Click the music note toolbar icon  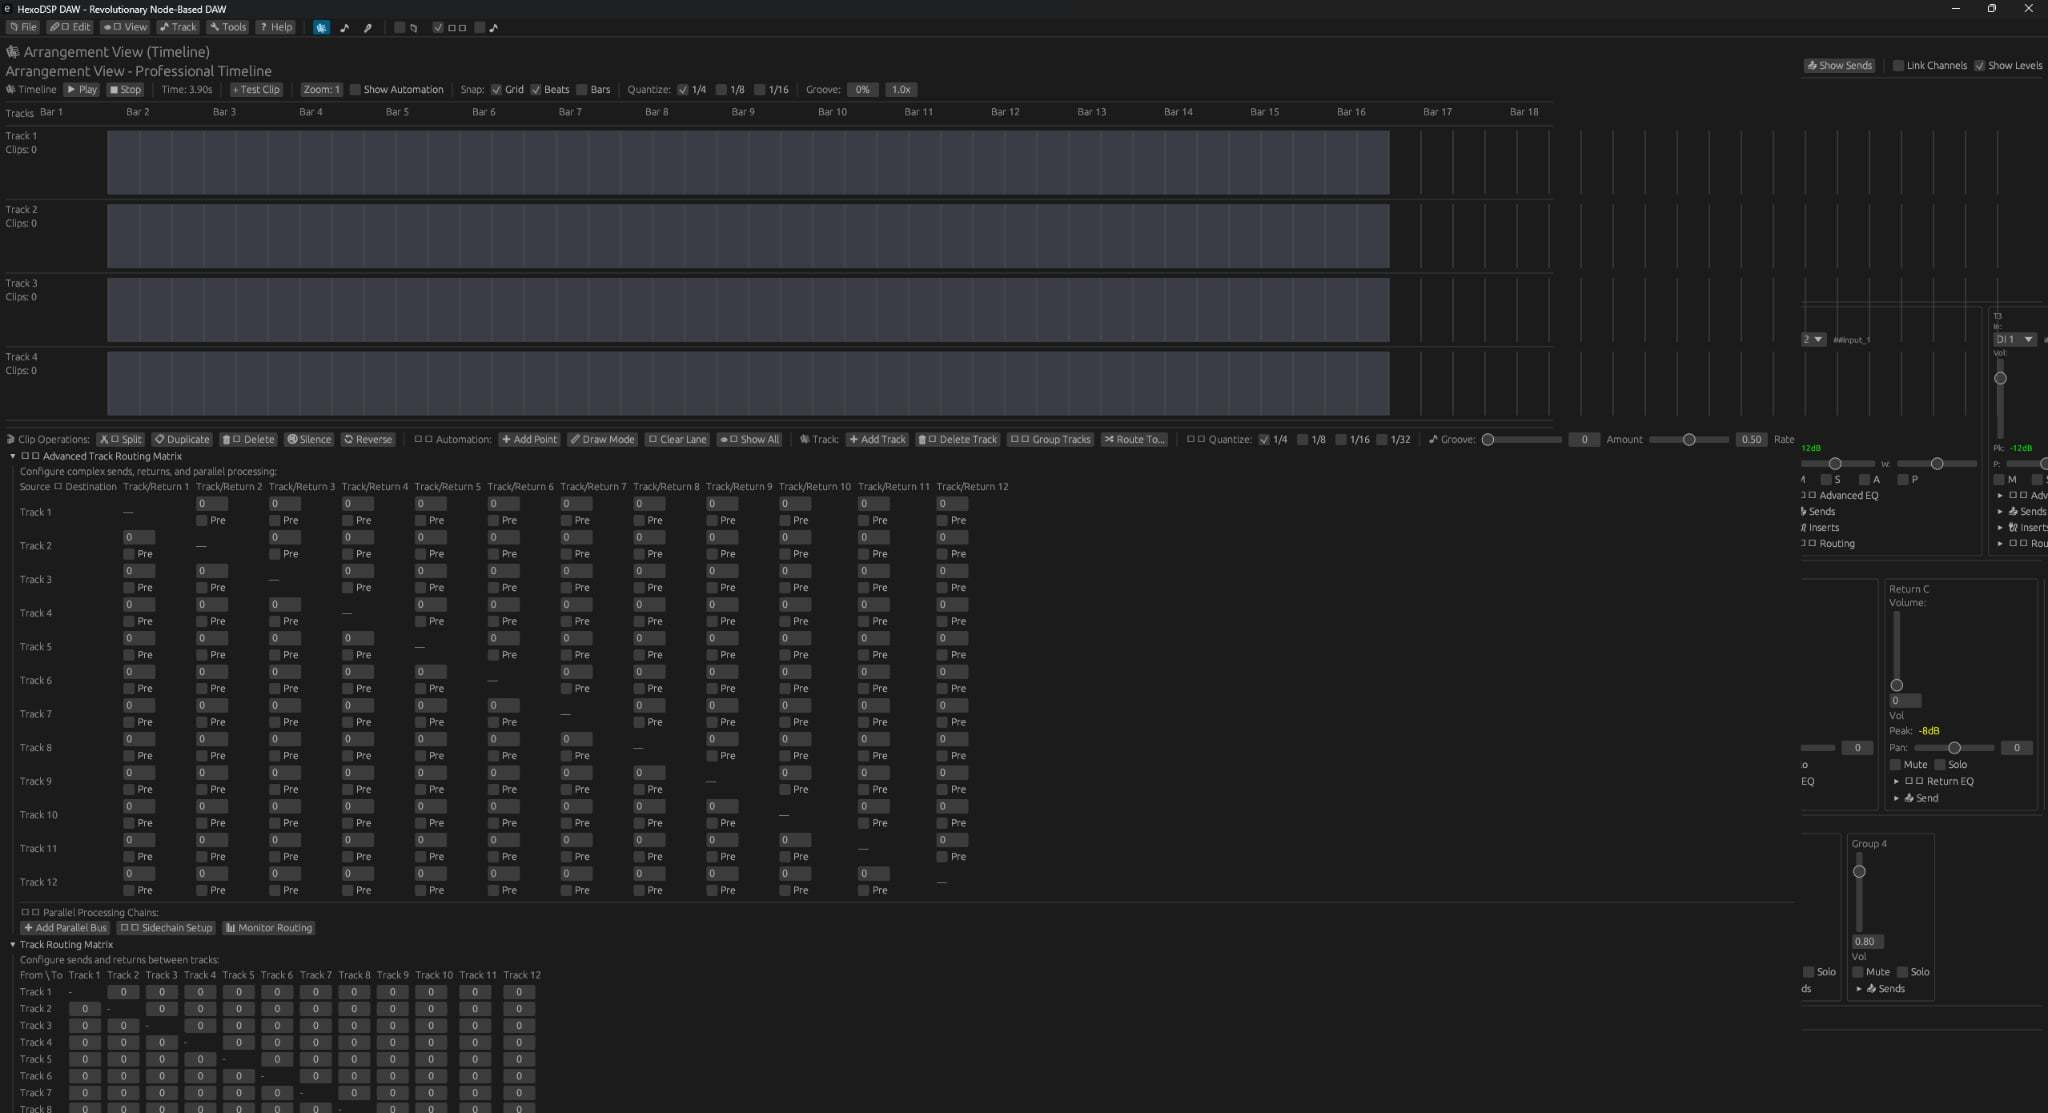point(345,28)
